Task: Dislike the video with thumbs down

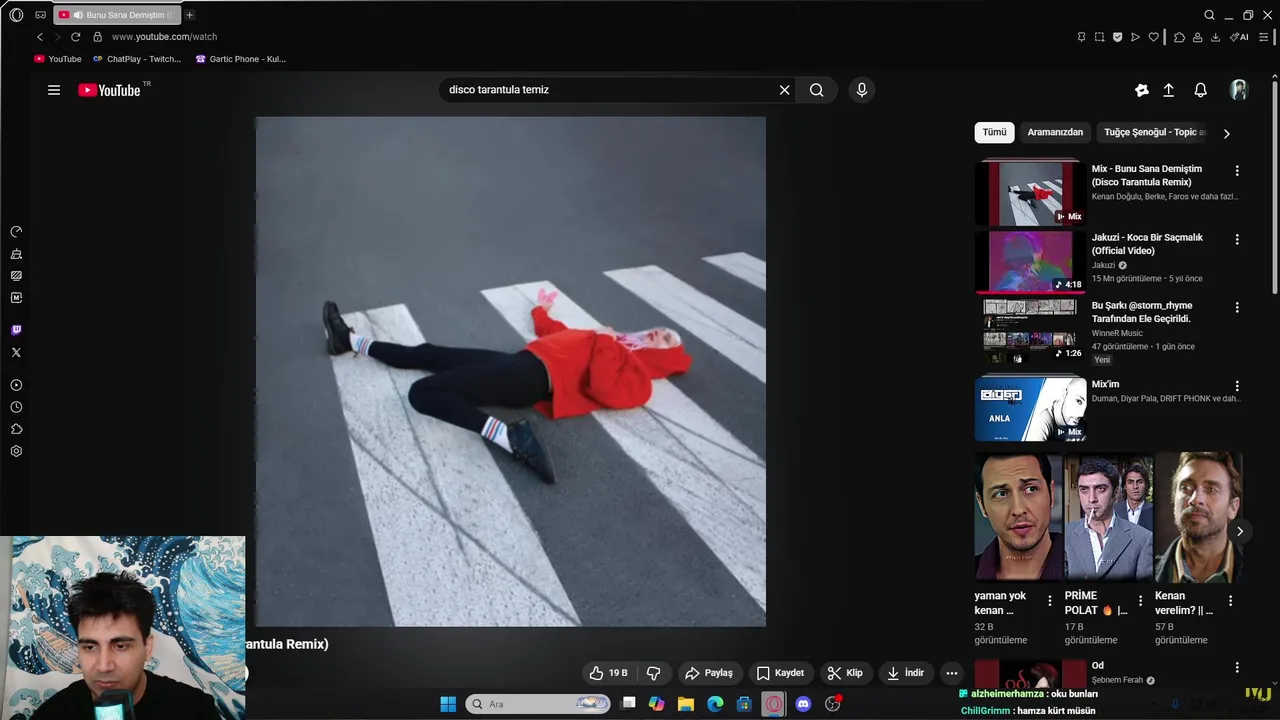Action: coord(654,673)
